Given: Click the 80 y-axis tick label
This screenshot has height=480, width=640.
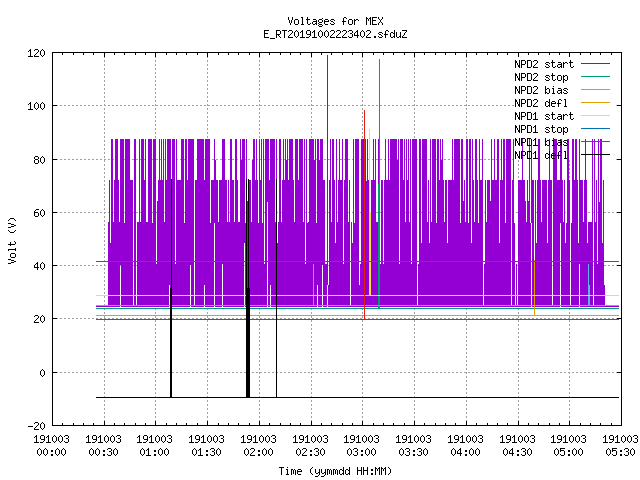Looking at the screenshot, I should point(40,160).
